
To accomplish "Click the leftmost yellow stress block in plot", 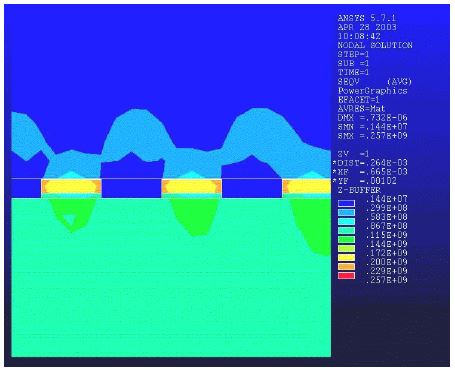I will coord(71,187).
